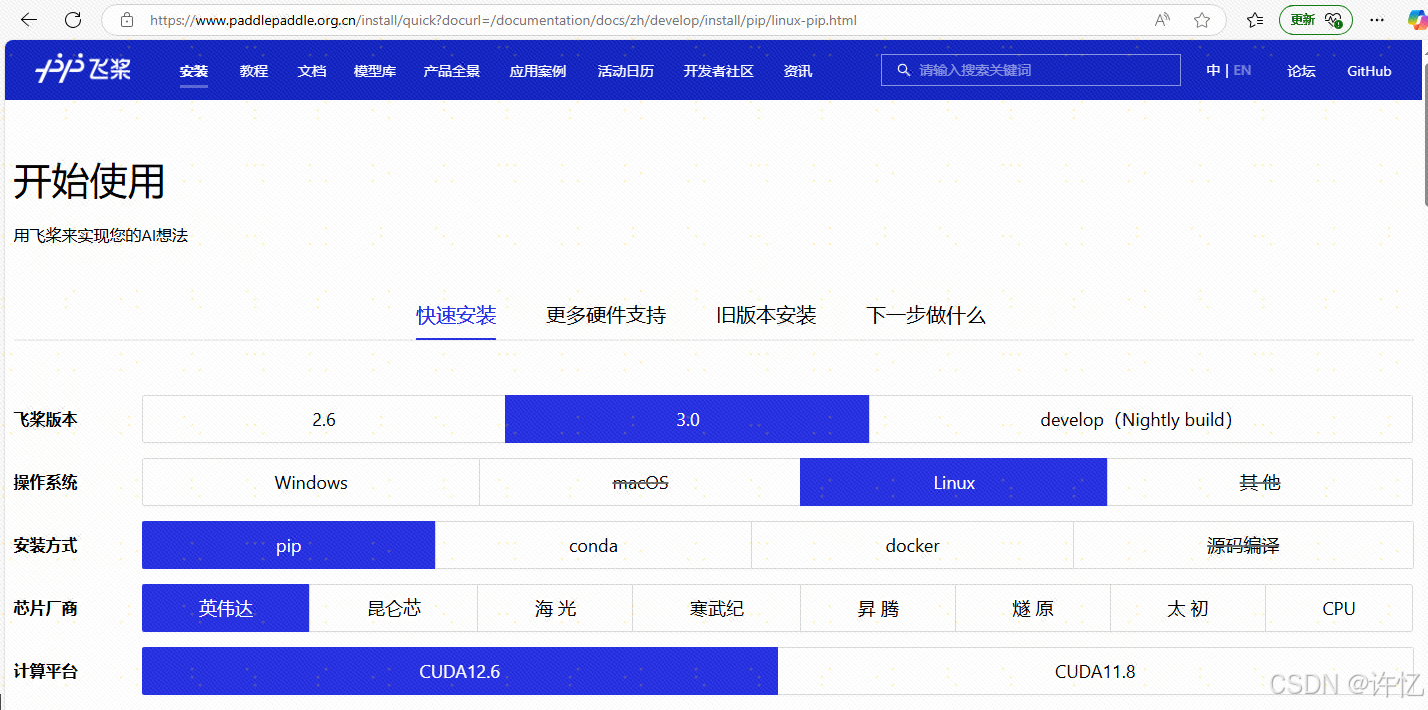Click the 芯片厂商 row label
This screenshot has width=1428, height=710.
pyautogui.click(x=46, y=609)
